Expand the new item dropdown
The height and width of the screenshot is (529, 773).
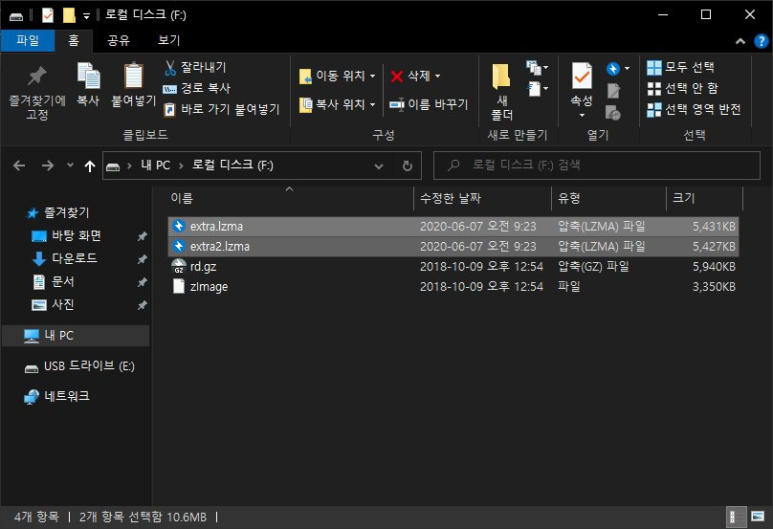pos(537,68)
